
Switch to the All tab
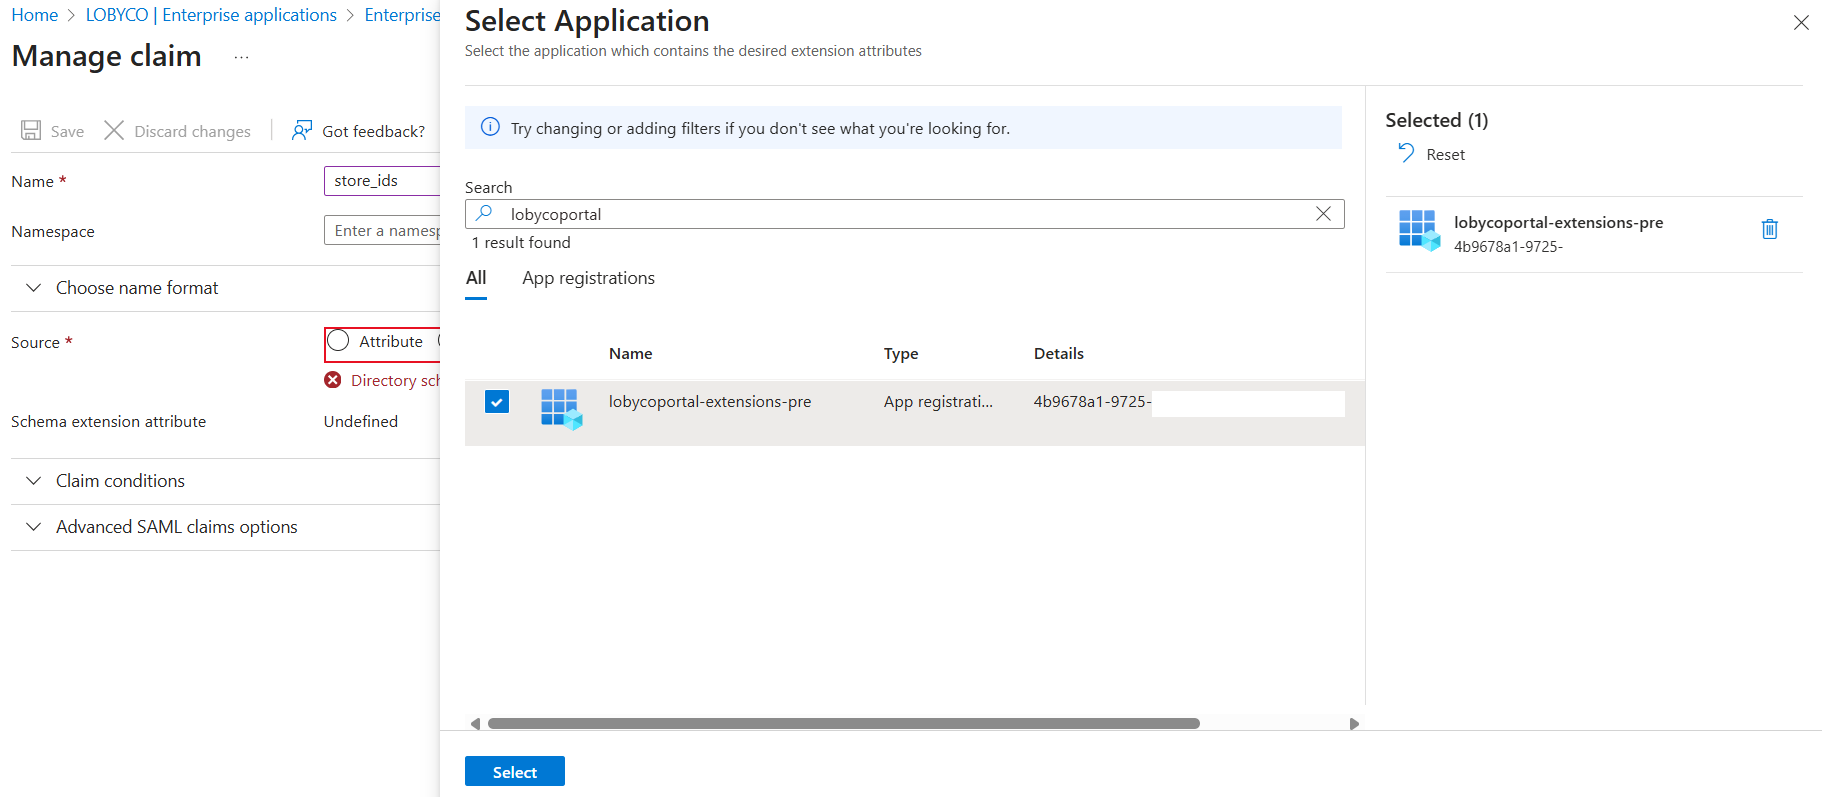point(476,278)
